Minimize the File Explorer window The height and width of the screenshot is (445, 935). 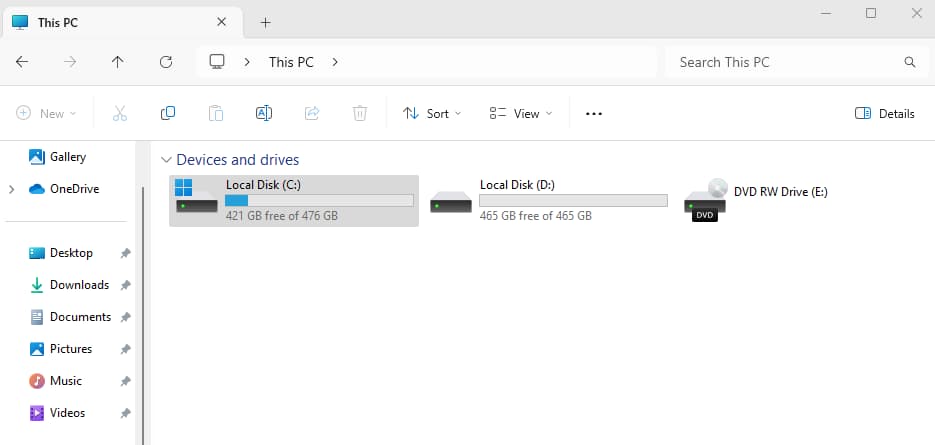tap(826, 13)
